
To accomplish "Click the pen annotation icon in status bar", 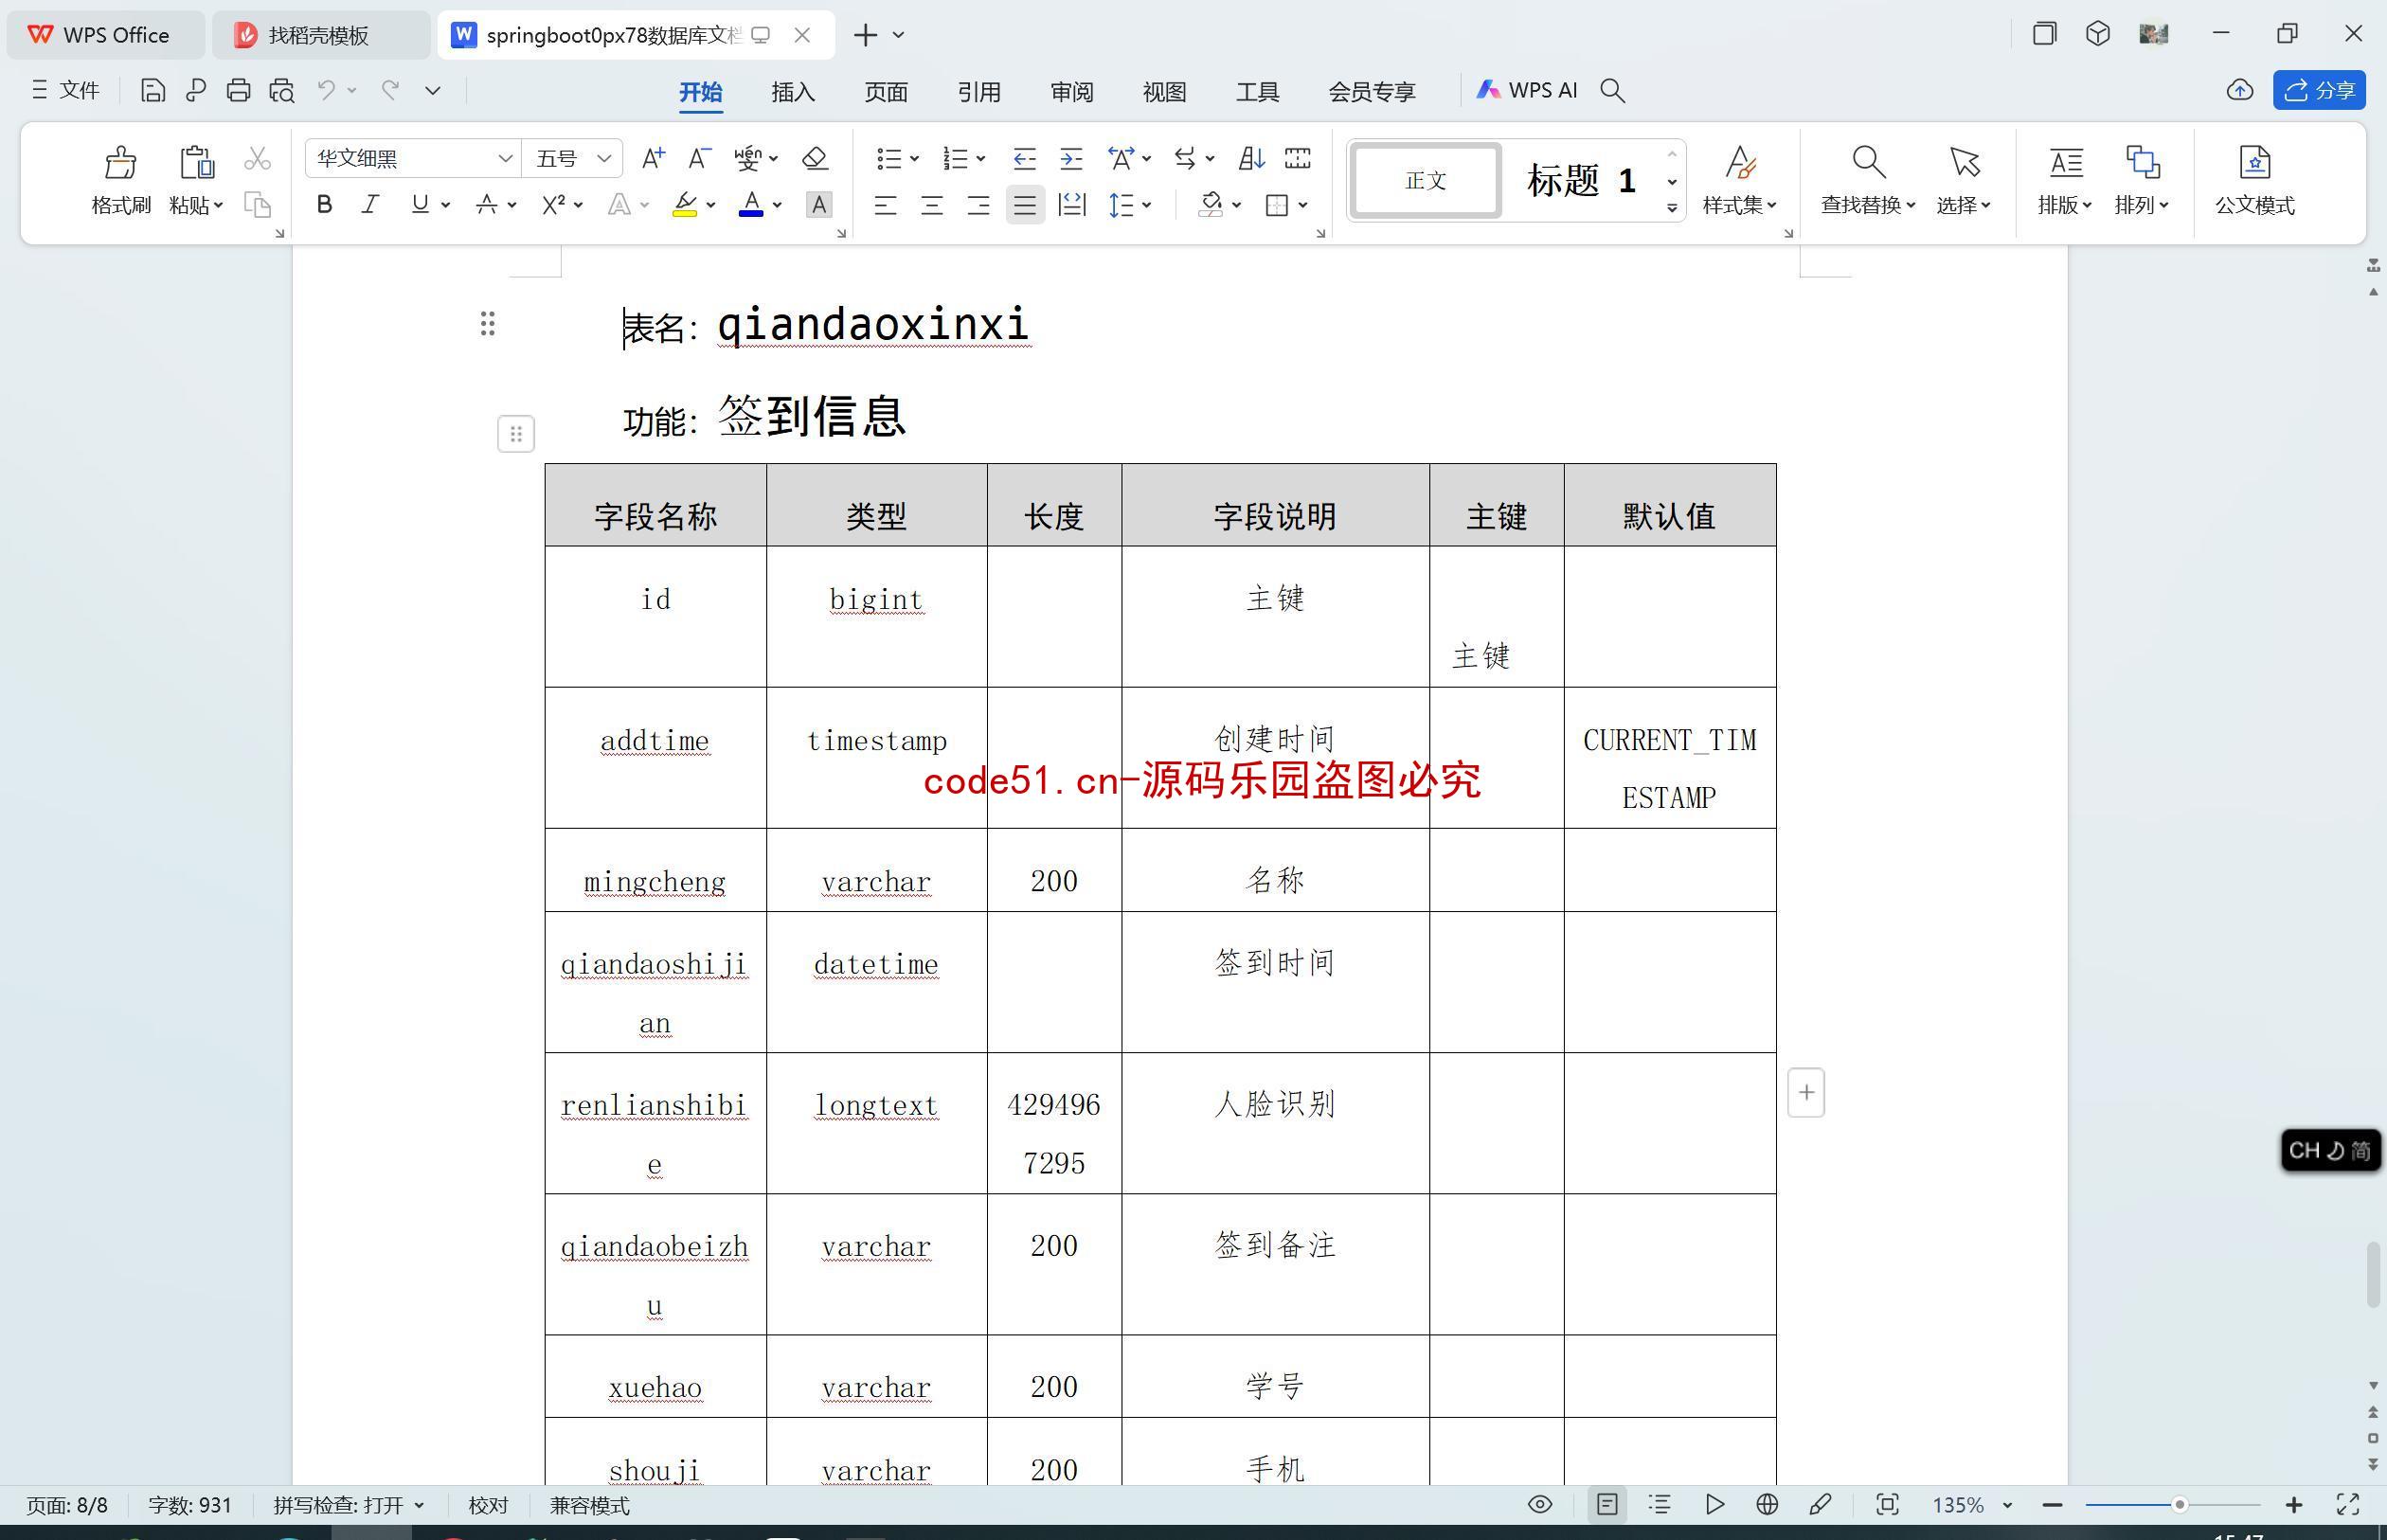I will pos(1820,1504).
